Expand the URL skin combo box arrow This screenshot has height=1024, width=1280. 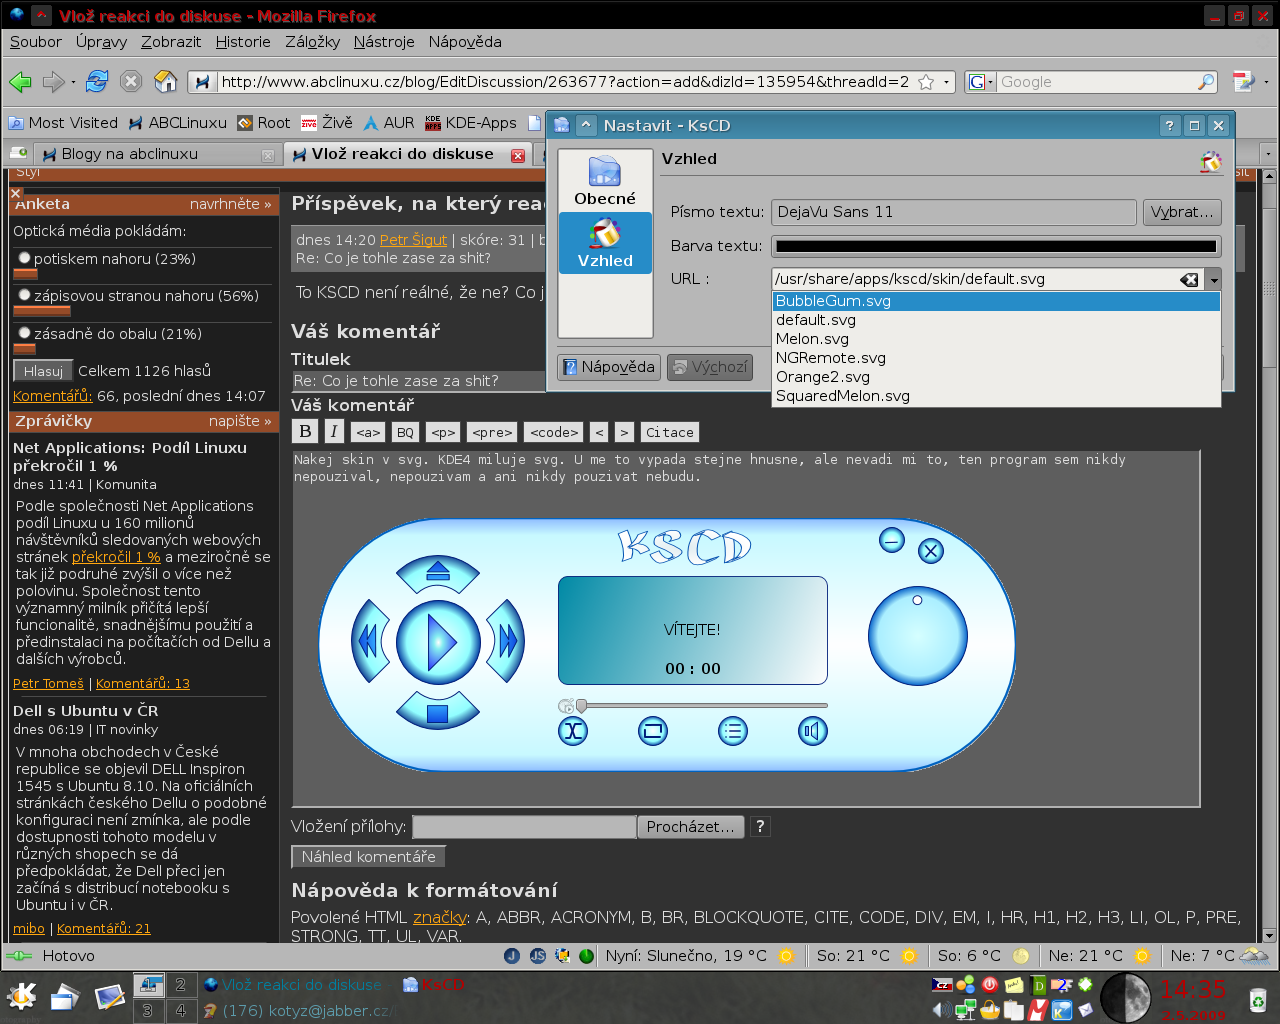[1212, 280]
